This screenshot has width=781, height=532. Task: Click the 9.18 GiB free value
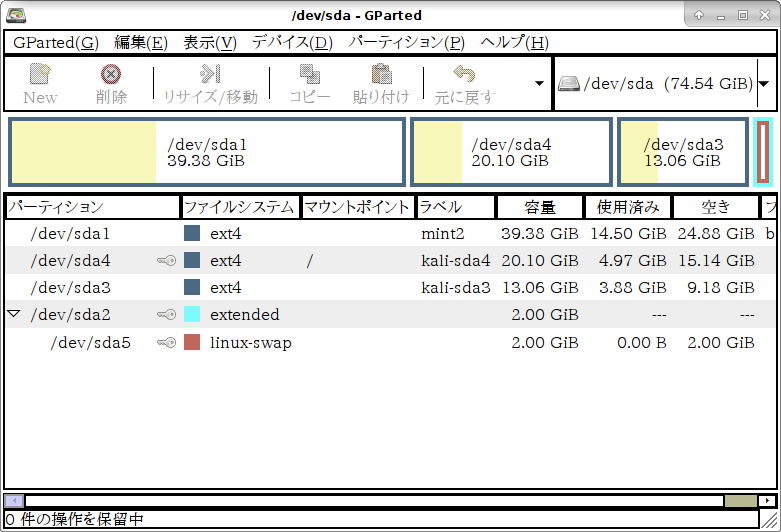click(721, 287)
